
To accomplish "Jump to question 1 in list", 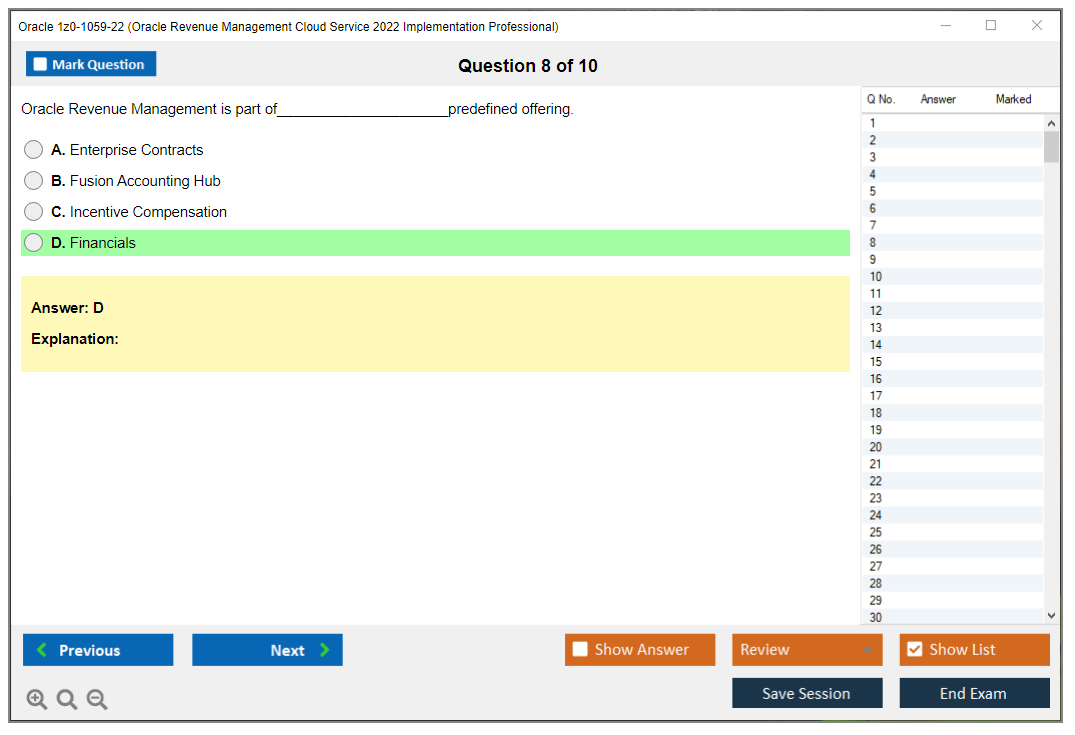I will 873,123.
